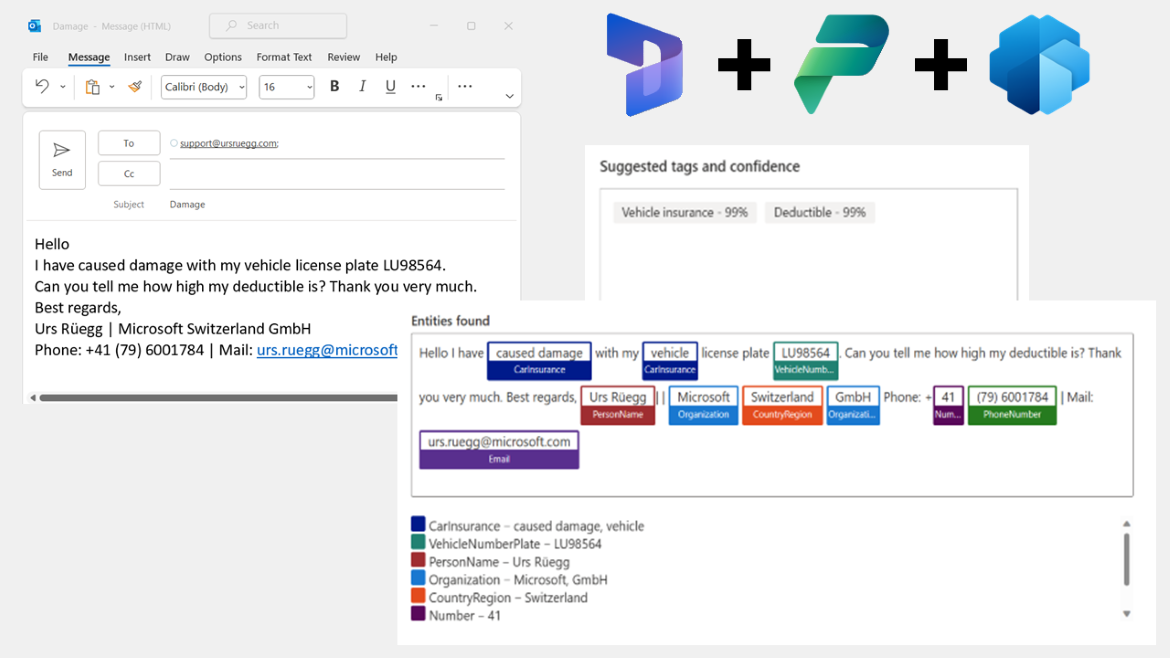Toggle Underline formatting
Viewport: 1170px width, 658px height.
390,87
